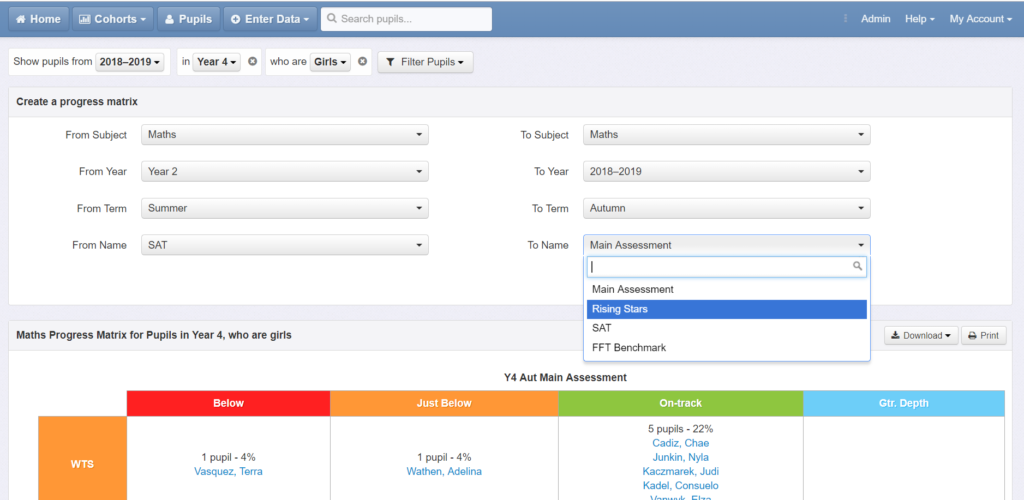Open the 2018–2019 year filter dropdown
1024x500 pixels.
130,62
